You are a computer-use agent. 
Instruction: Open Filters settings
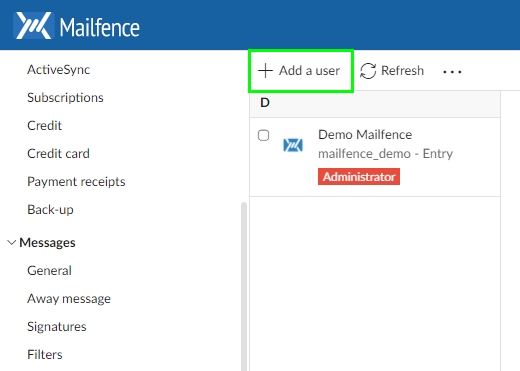45,355
